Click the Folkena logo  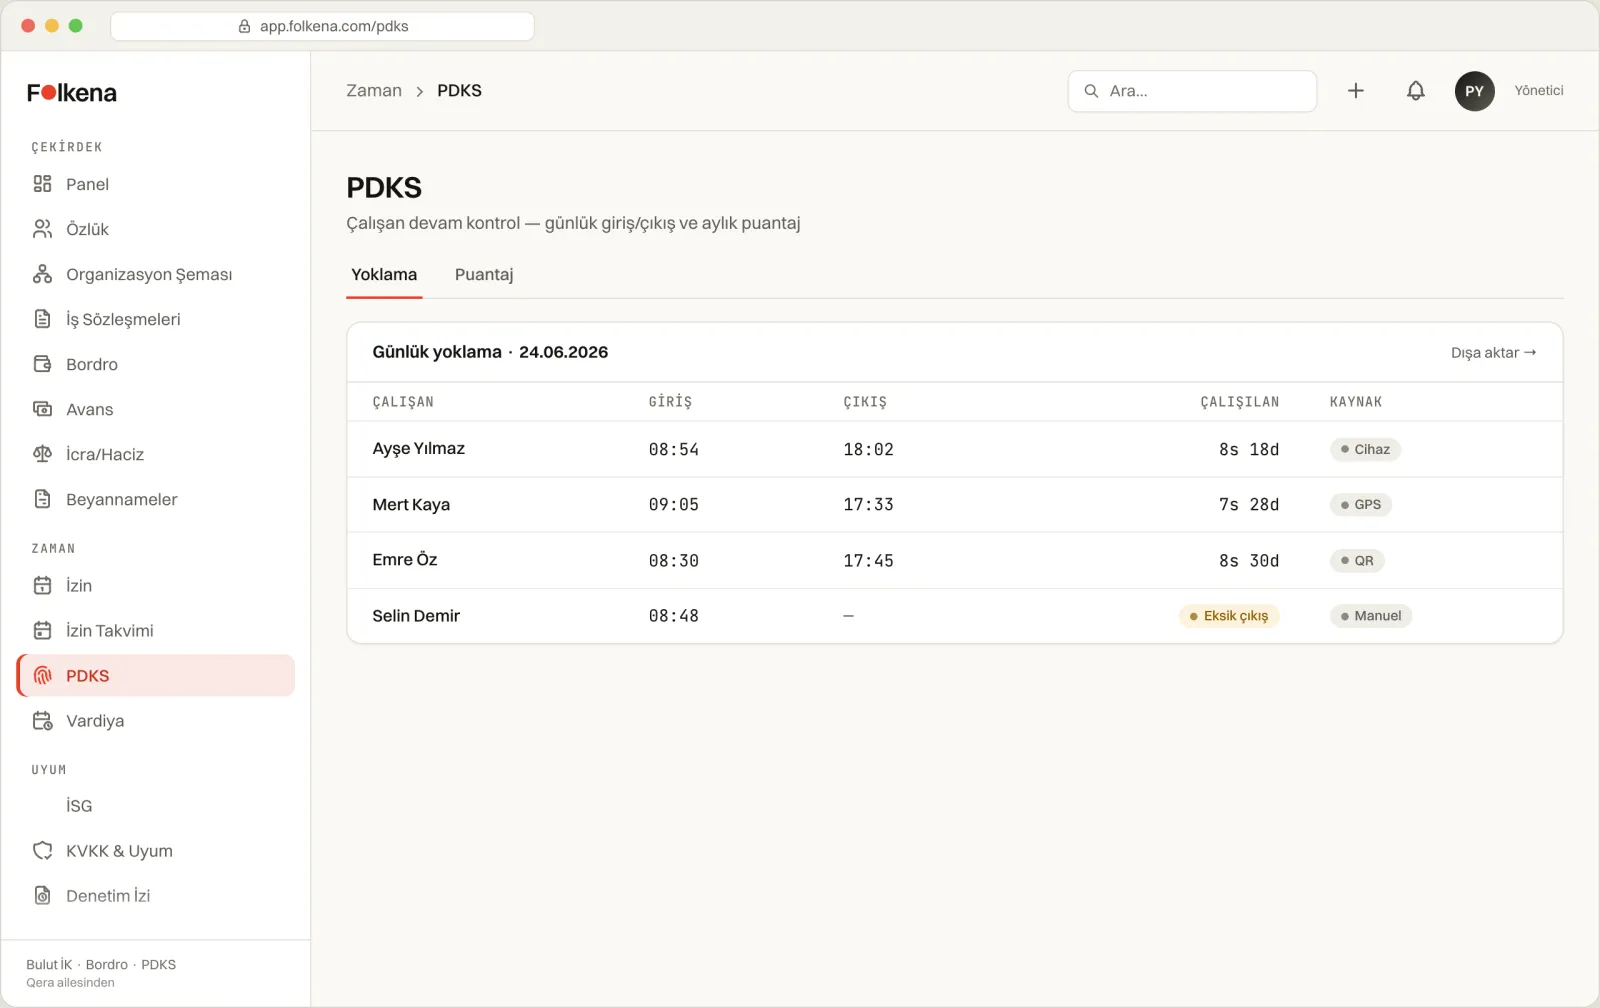[72, 93]
